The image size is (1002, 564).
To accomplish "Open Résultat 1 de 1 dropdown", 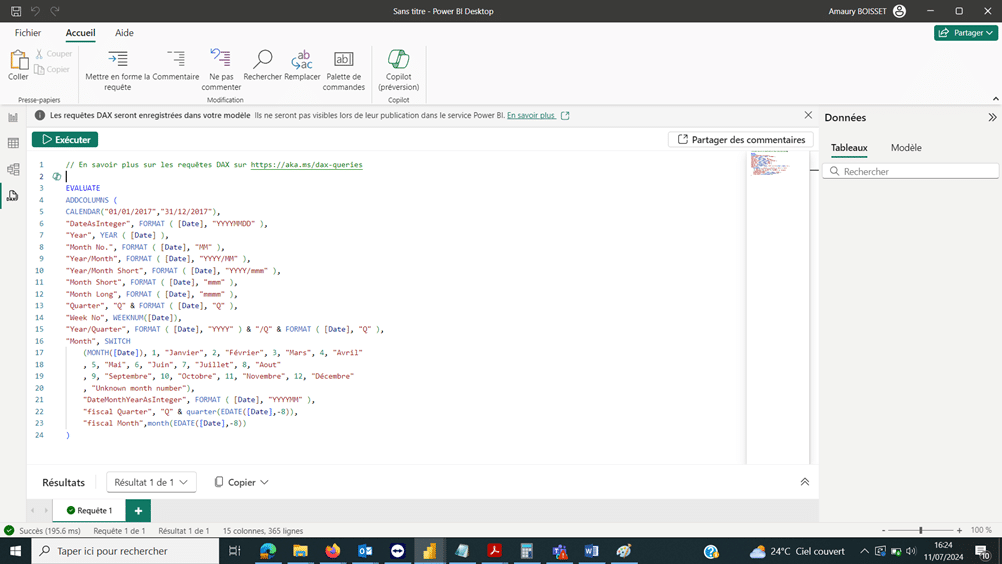I will tap(151, 482).
